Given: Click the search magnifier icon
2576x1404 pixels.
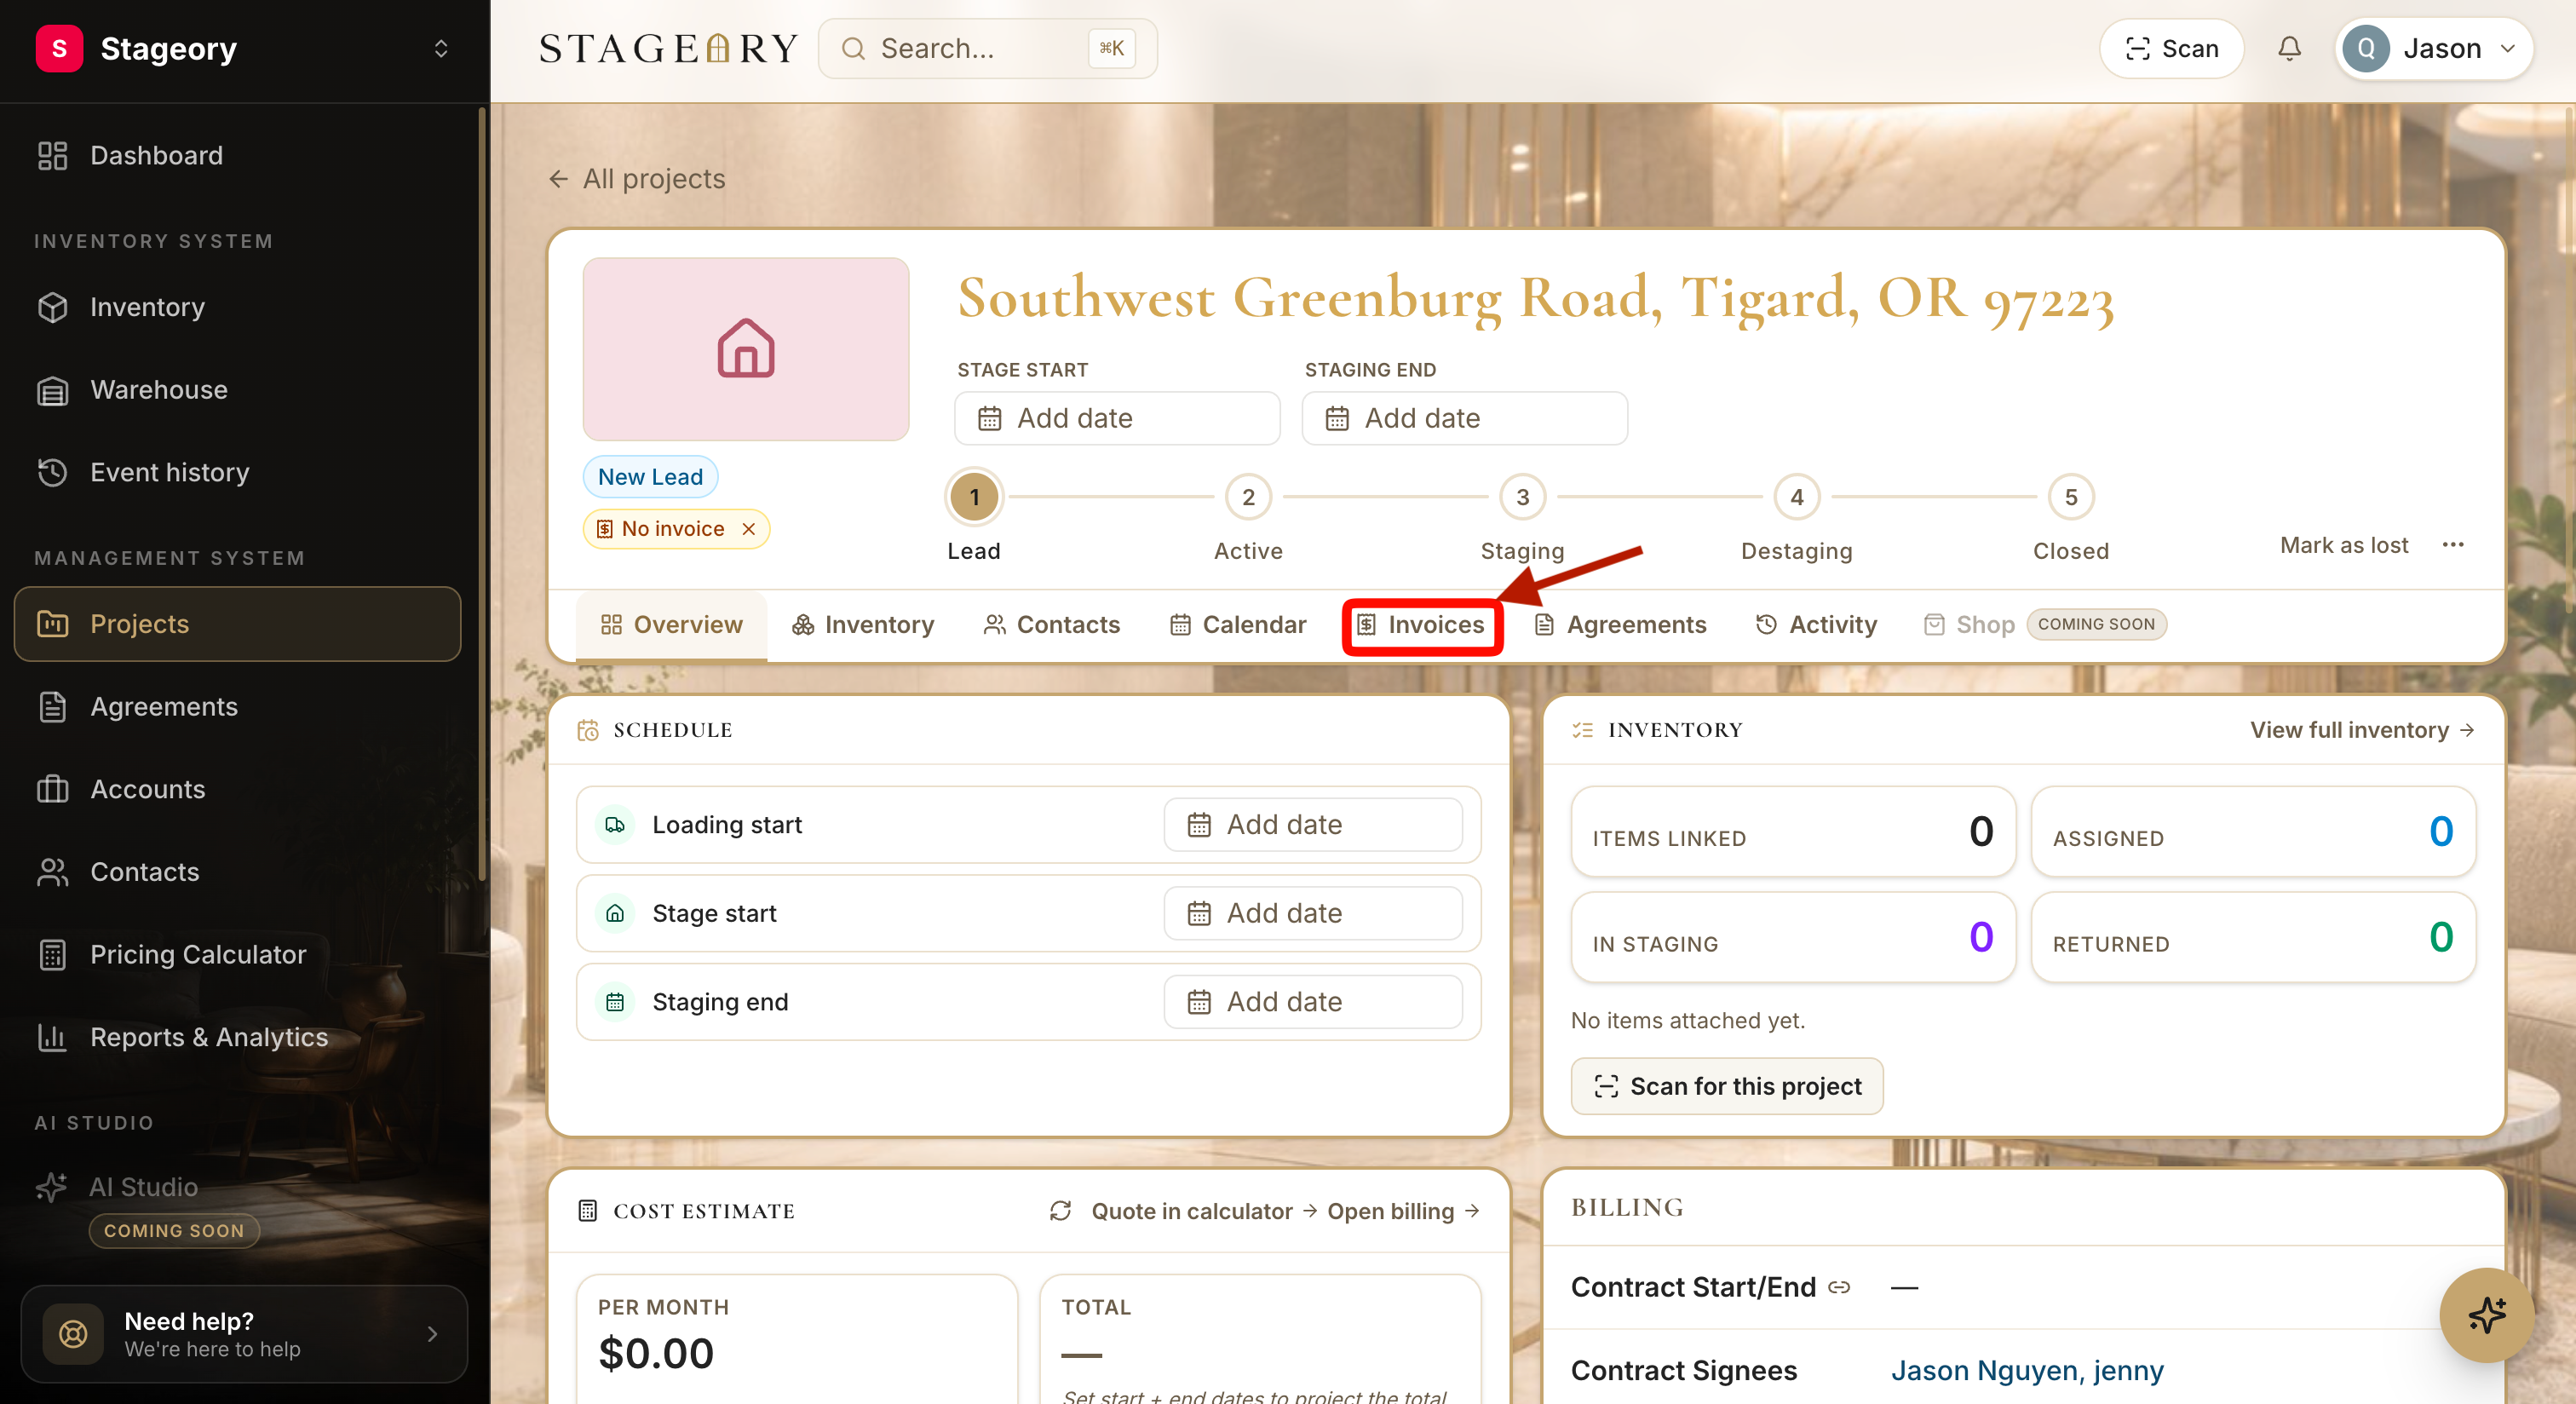Looking at the screenshot, I should tap(853, 48).
